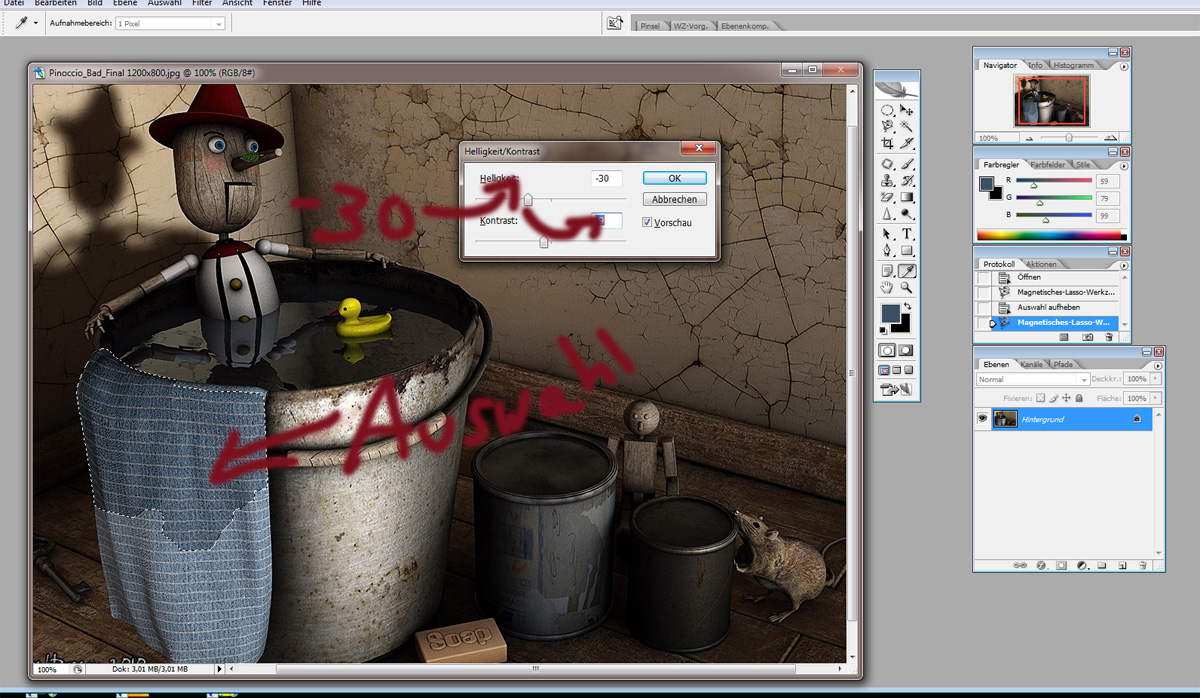Image resolution: width=1200 pixels, height=698 pixels.
Task: Click Helligkeit slider handle
Action: point(527,199)
